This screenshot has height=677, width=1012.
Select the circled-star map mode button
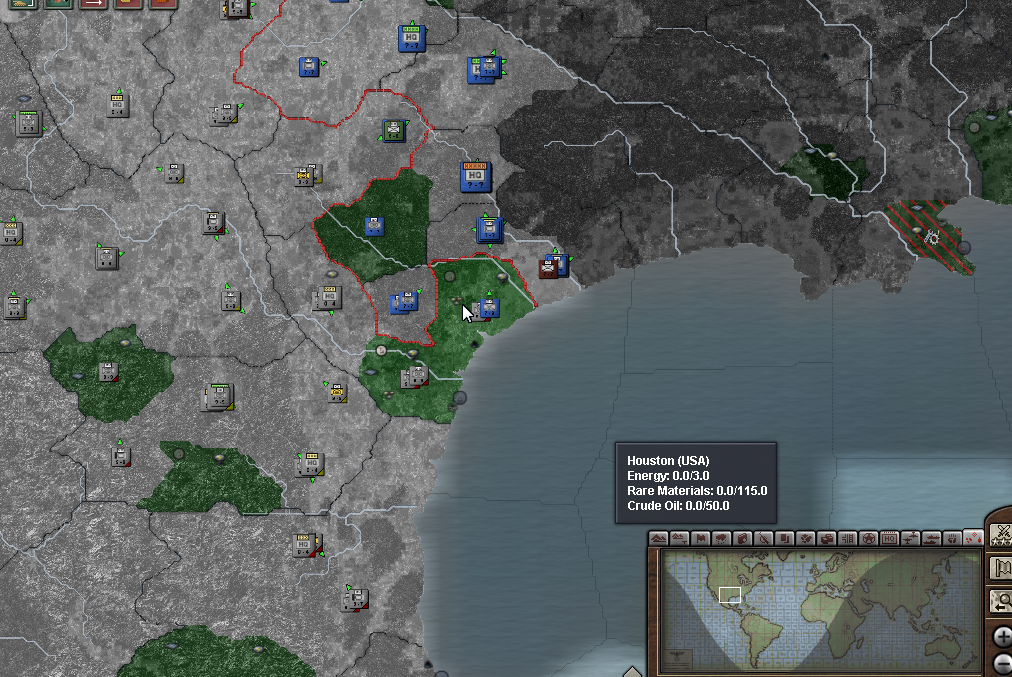pos(869,538)
